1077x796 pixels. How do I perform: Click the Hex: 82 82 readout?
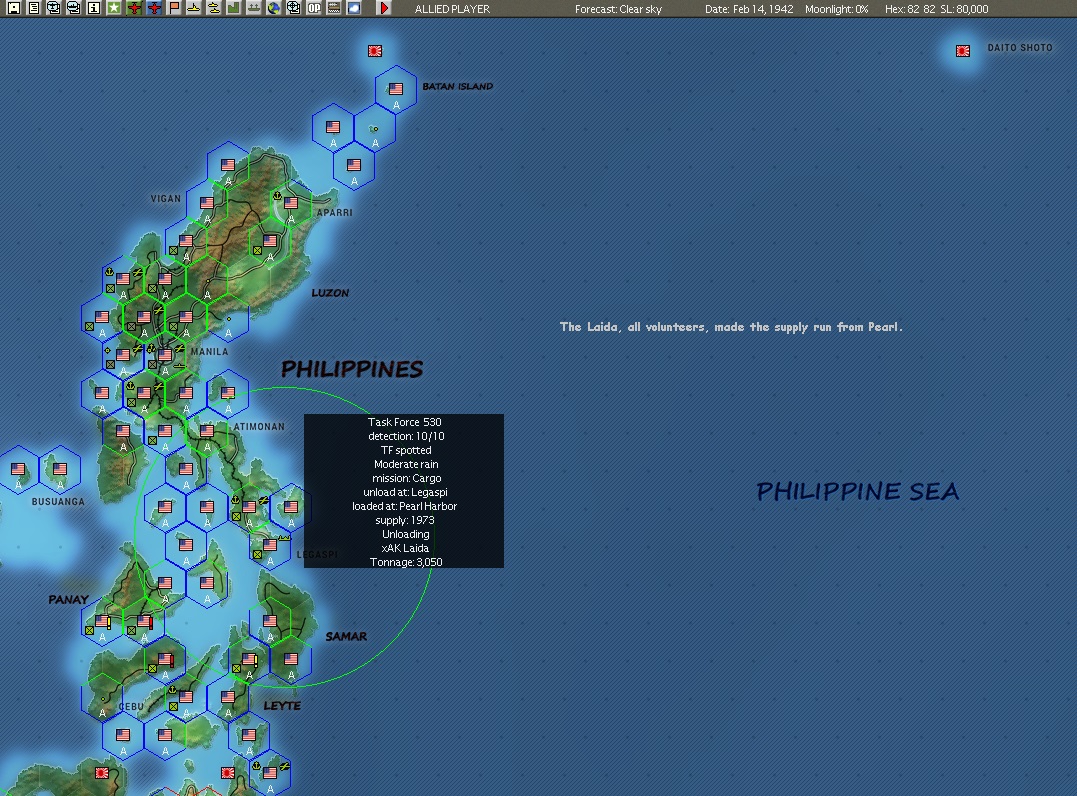[x=910, y=9]
